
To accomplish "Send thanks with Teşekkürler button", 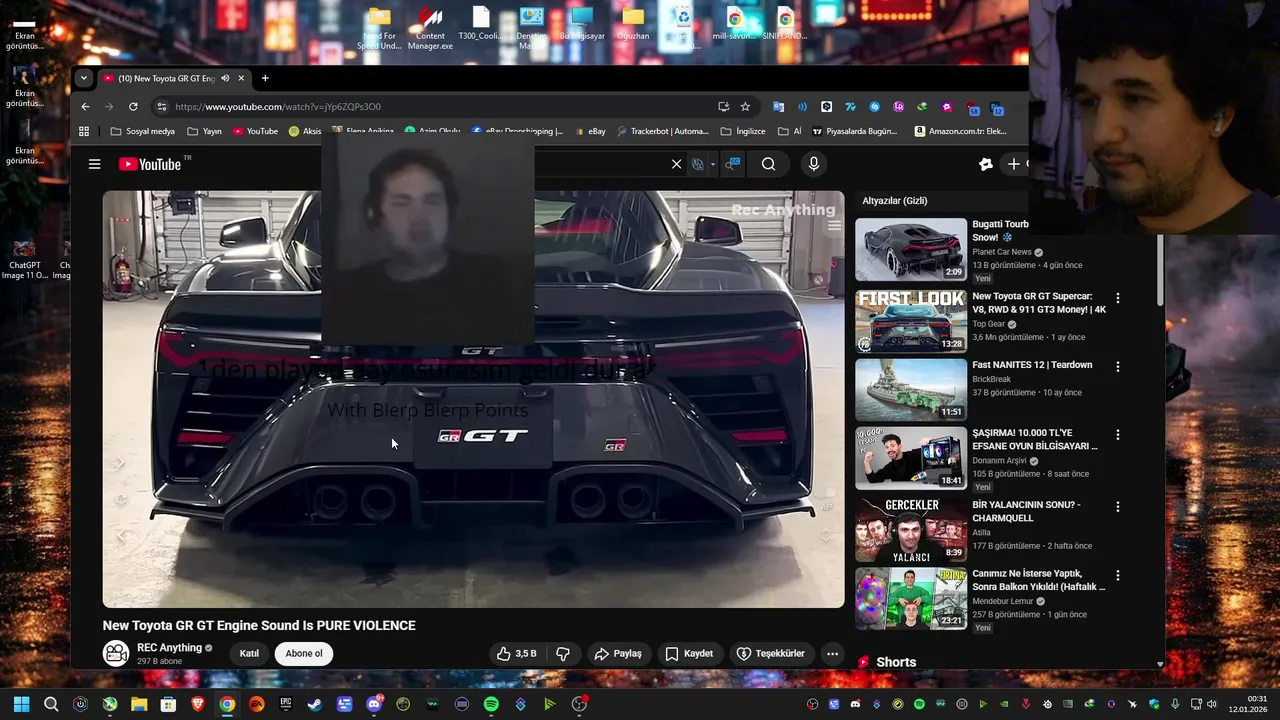I will point(771,653).
